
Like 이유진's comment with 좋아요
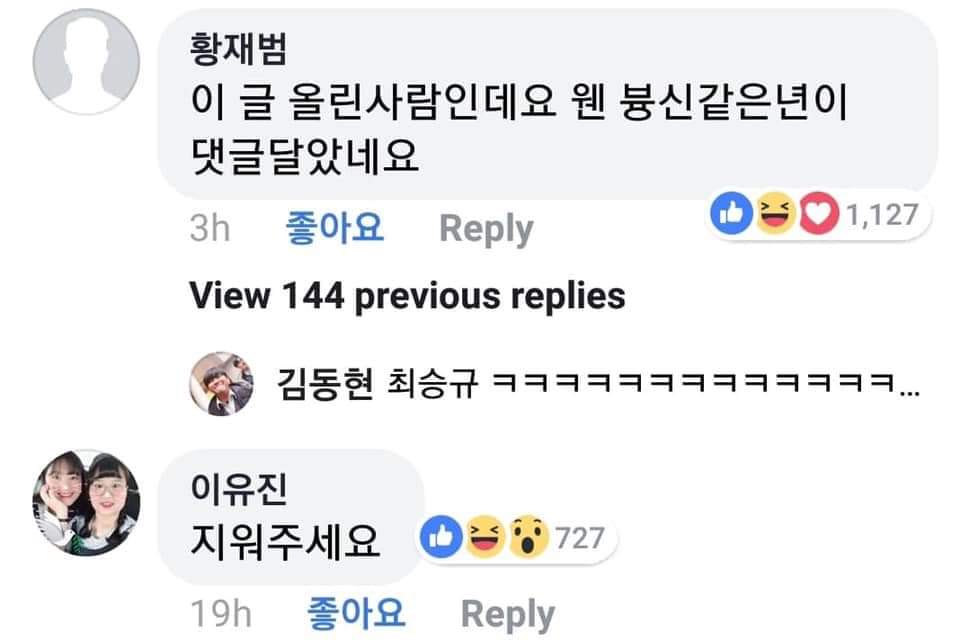click(356, 613)
